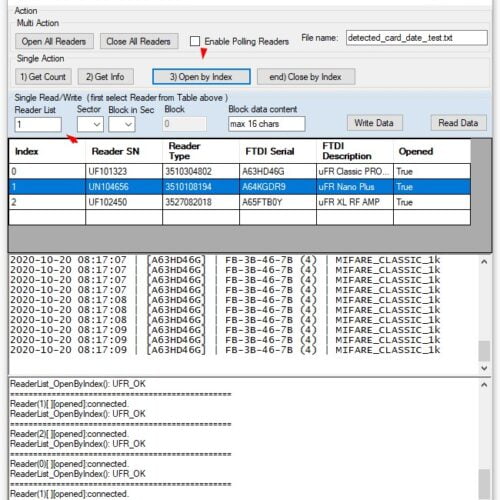500x500 pixels.
Task: Click the card log up arrow
Action: (x=484, y=262)
